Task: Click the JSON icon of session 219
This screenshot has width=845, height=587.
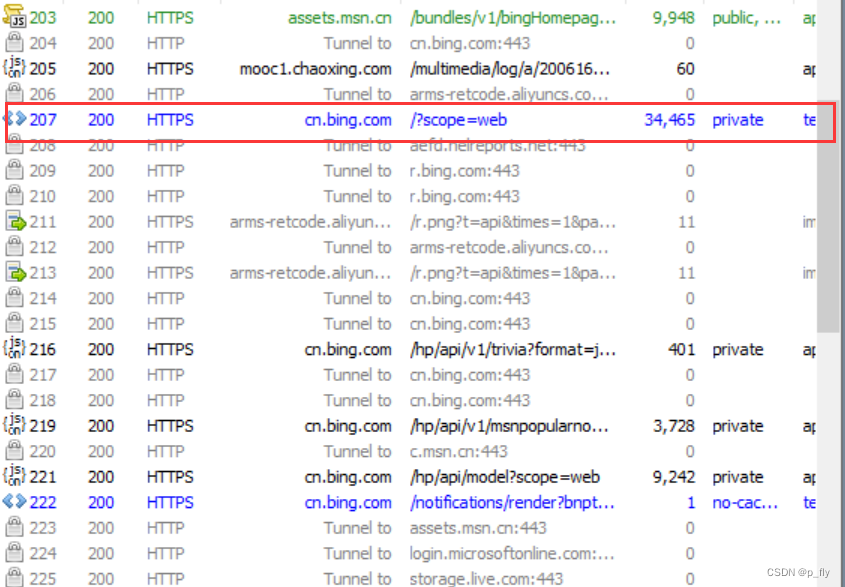Action: coord(14,426)
